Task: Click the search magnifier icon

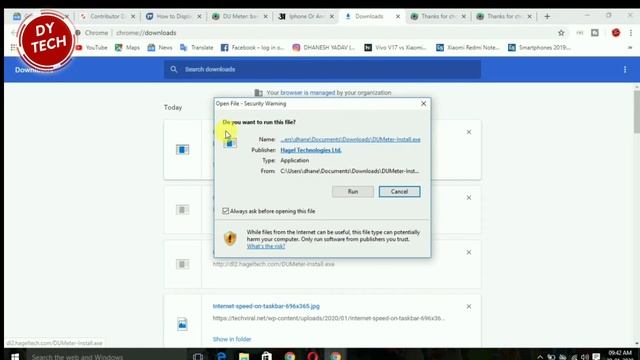Action: point(174,69)
